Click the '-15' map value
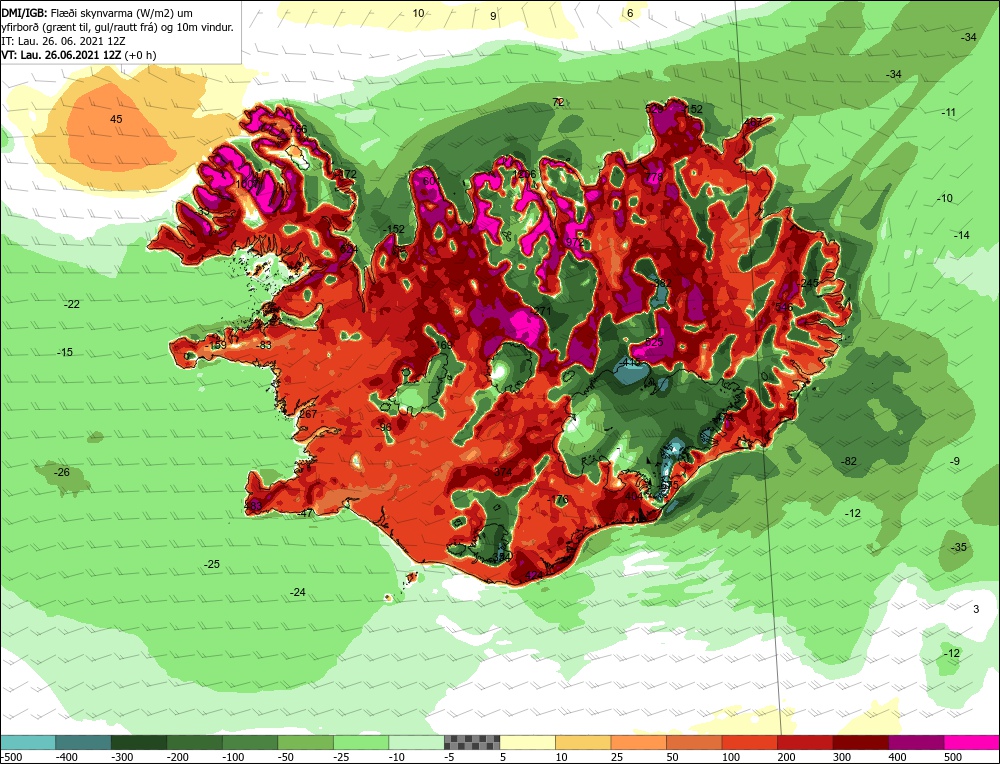The width and height of the screenshot is (1000, 764). tap(65, 352)
